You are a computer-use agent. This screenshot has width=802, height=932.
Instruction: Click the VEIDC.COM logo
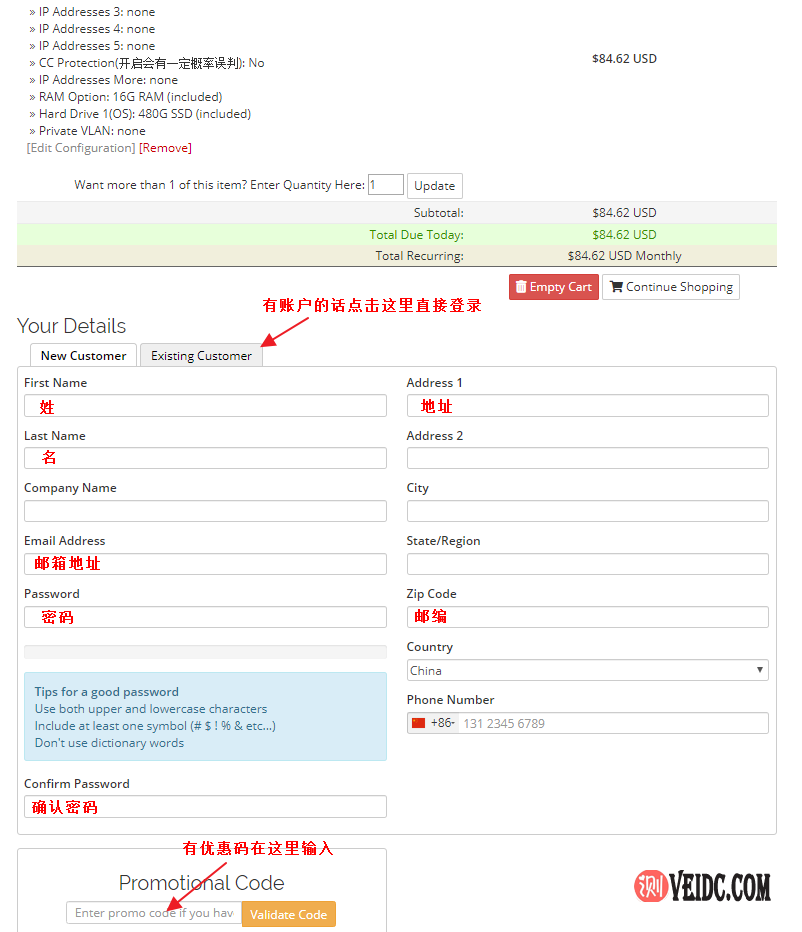point(702,886)
